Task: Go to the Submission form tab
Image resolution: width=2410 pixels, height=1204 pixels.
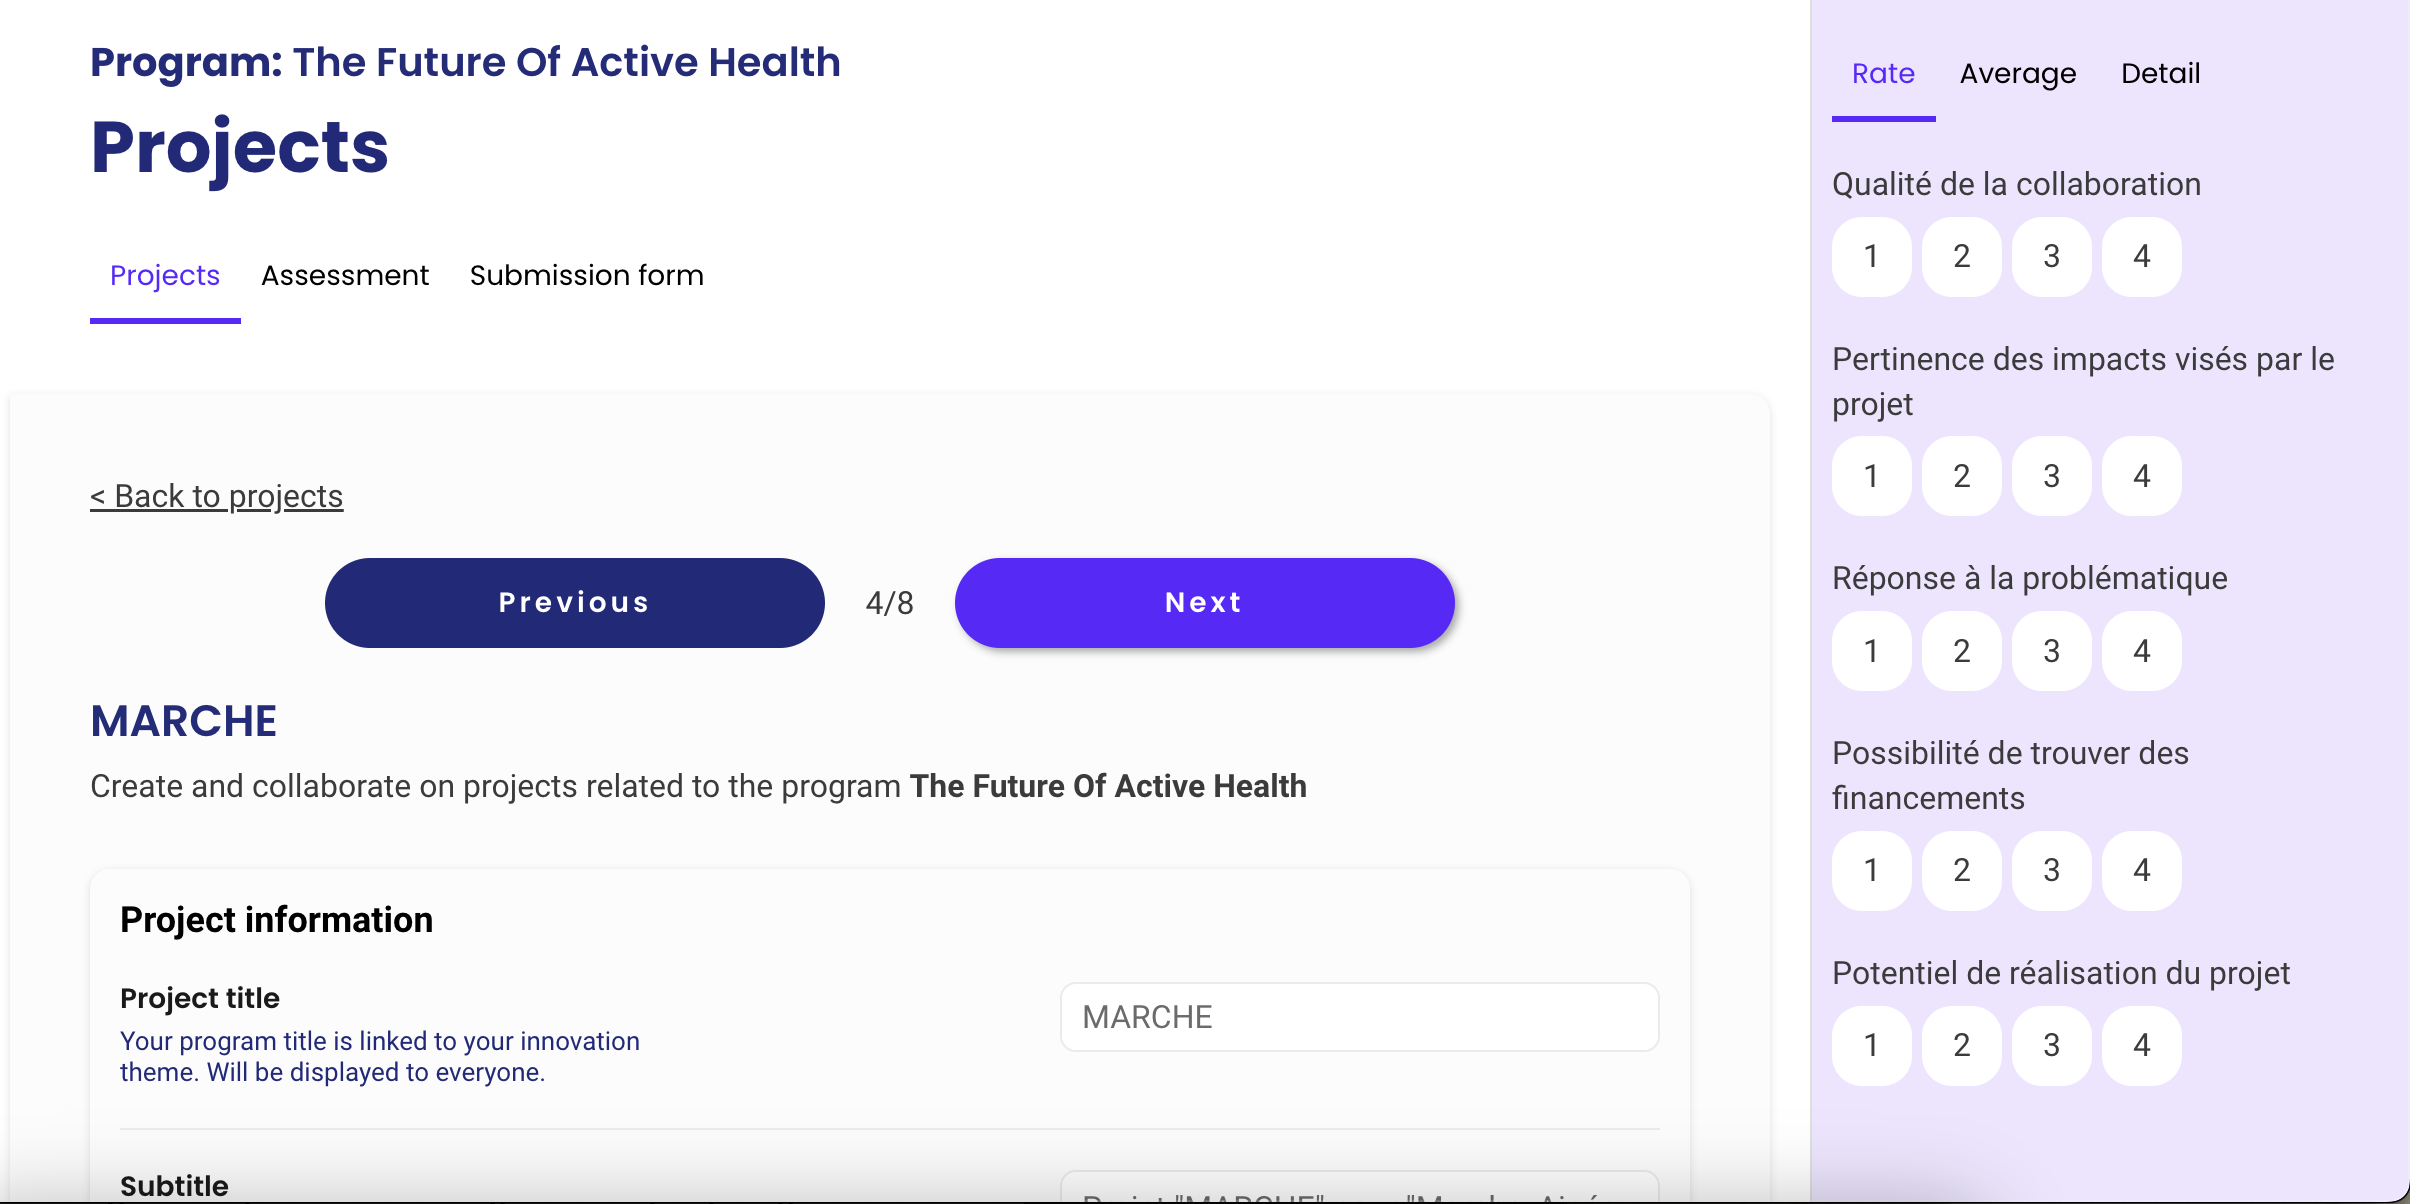Action: [587, 276]
